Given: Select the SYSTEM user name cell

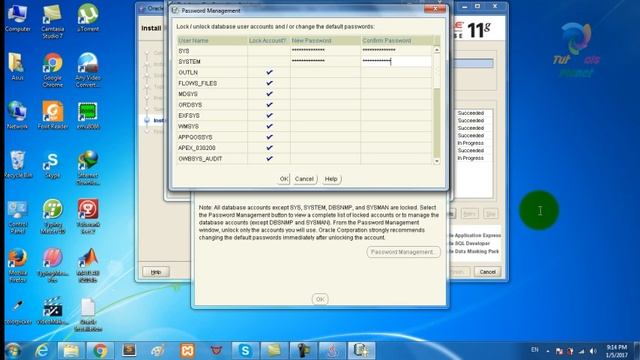Looking at the screenshot, I should pyautogui.click(x=212, y=61).
